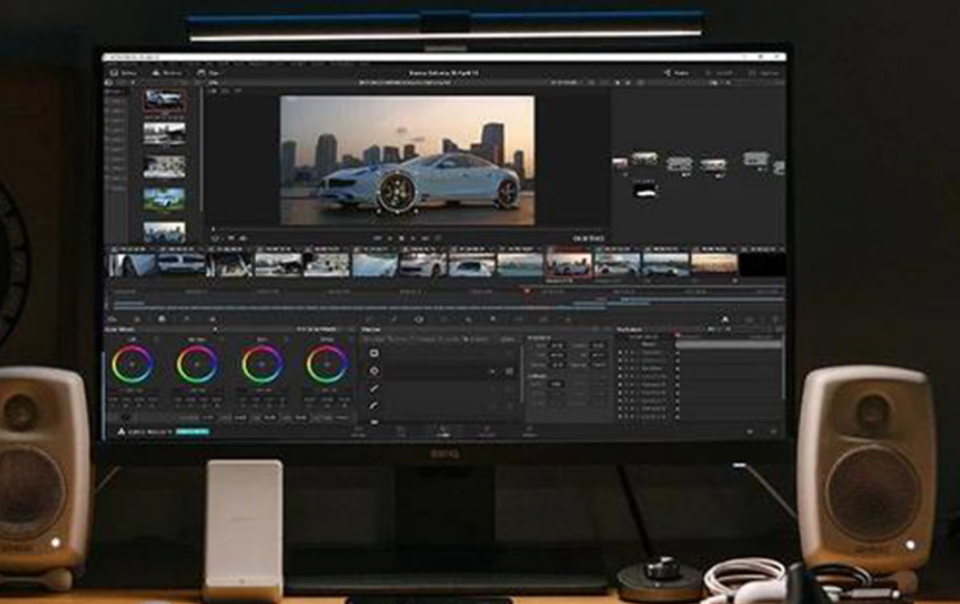This screenshot has width=960, height=604.
Task: Open the Tracker palette icon
Action: click(x=444, y=319)
